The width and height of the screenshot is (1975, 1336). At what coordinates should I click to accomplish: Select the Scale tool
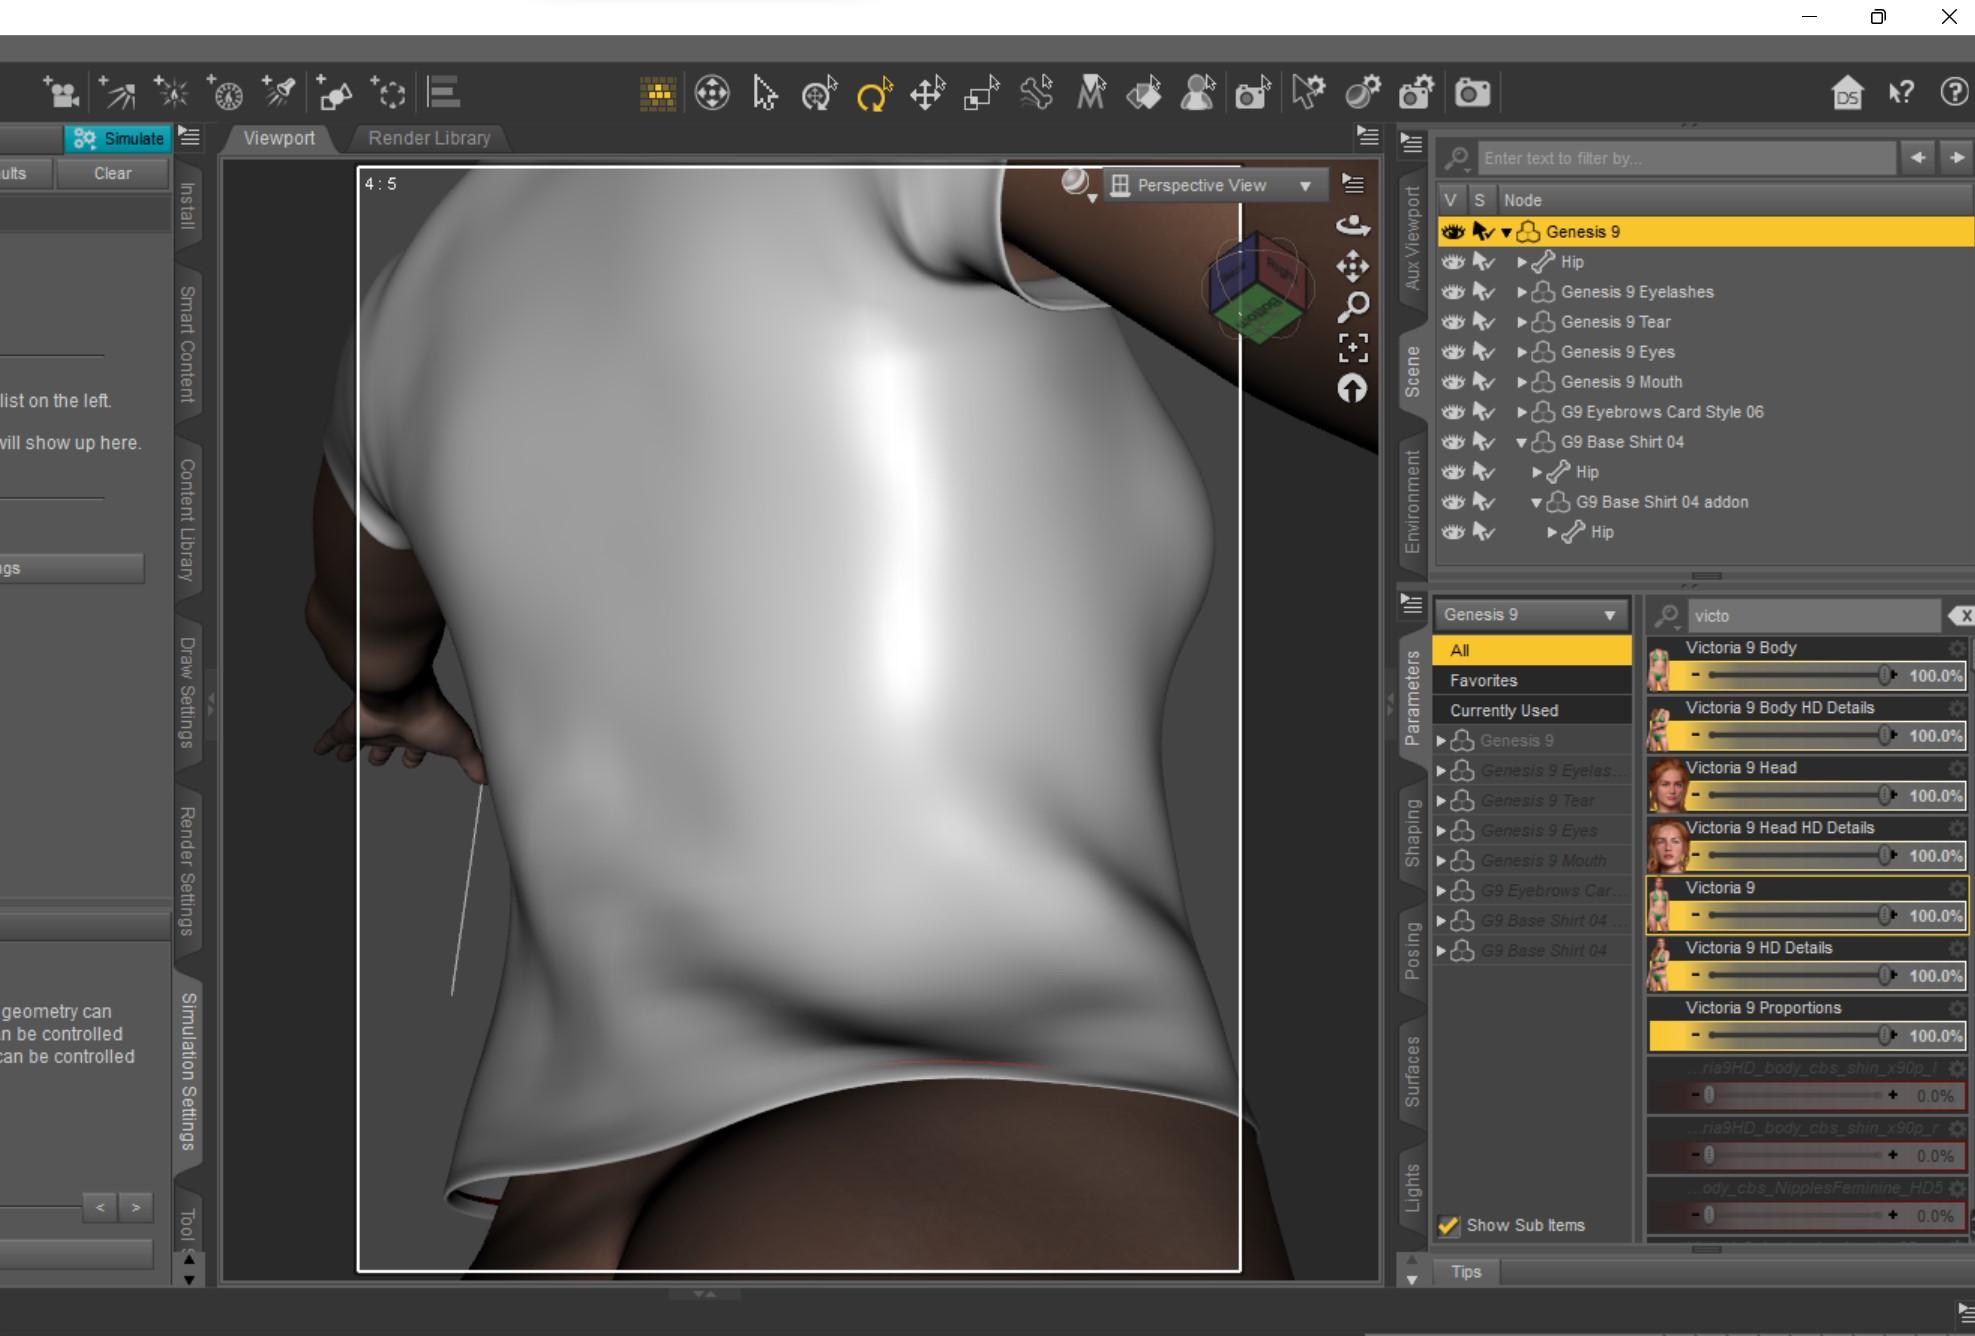981,95
